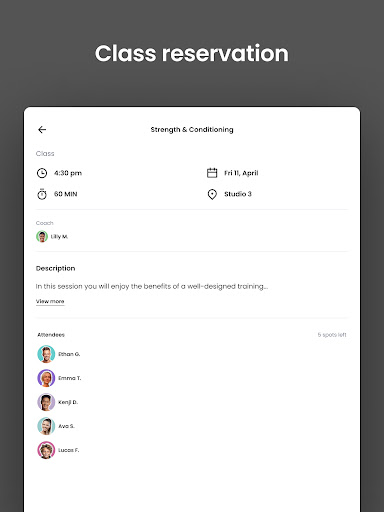Tap the Studio 3 location text
The image size is (384, 512).
238,194
